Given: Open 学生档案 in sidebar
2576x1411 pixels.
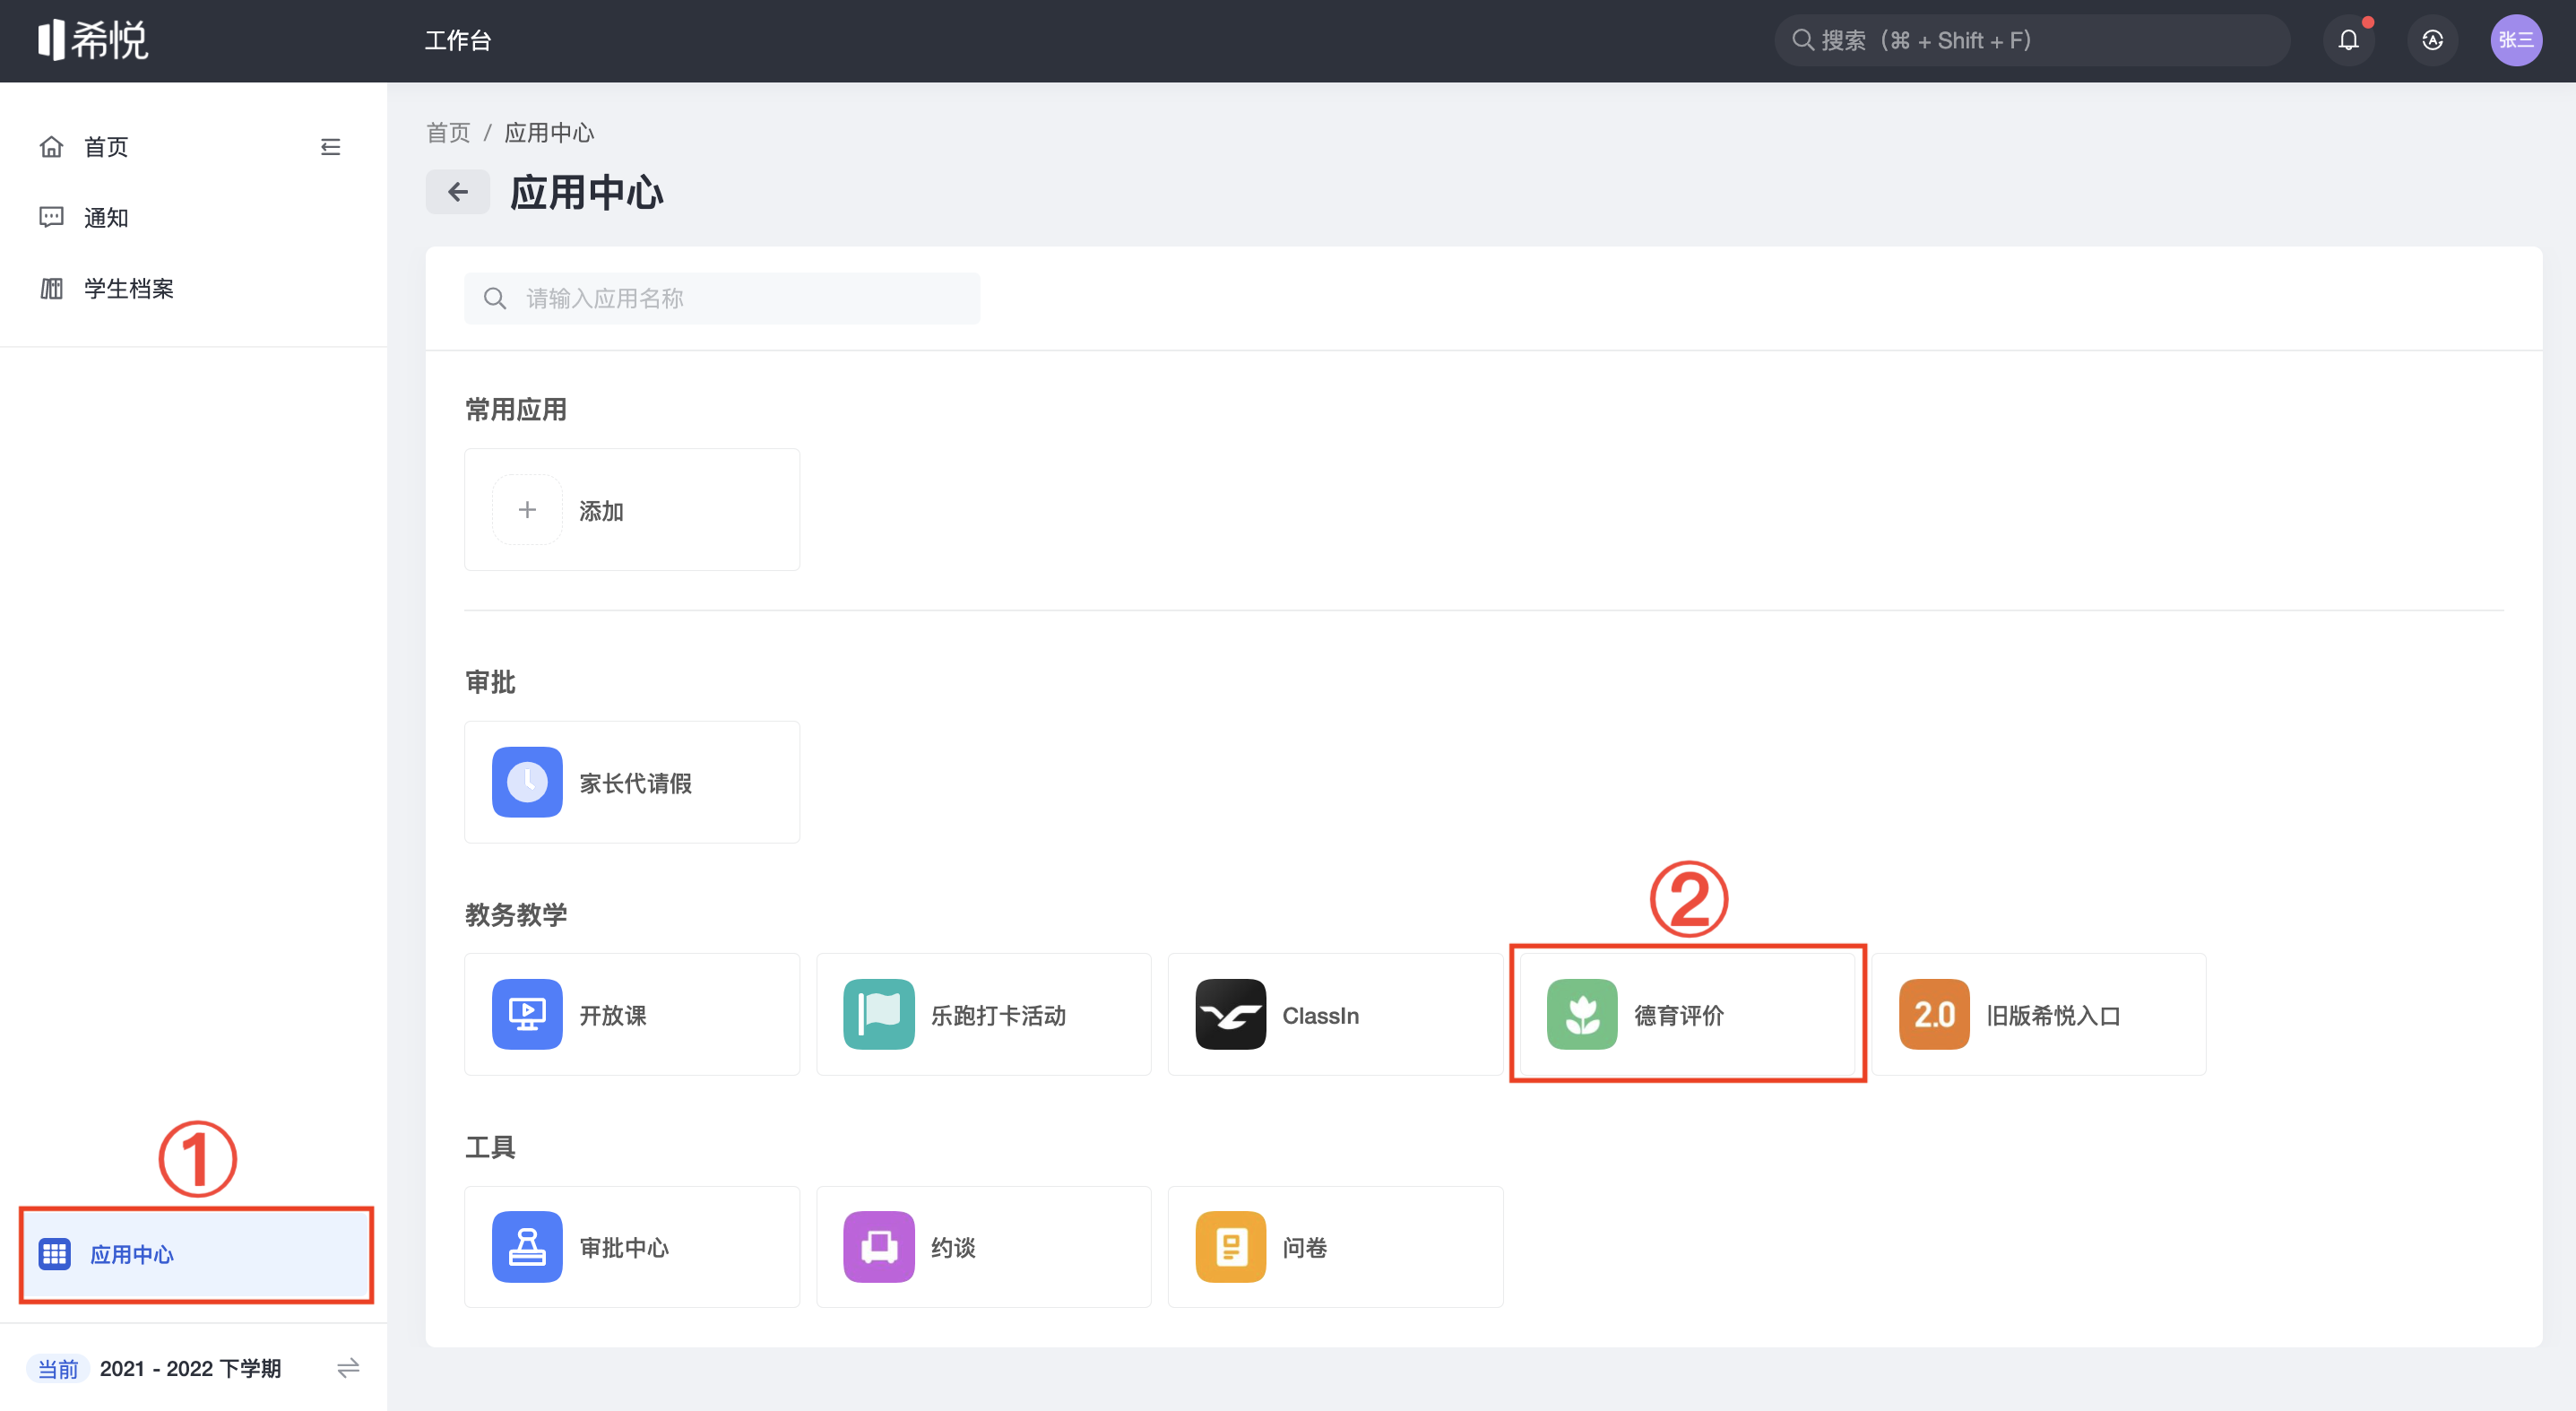Looking at the screenshot, I should [x=129, y=288].
